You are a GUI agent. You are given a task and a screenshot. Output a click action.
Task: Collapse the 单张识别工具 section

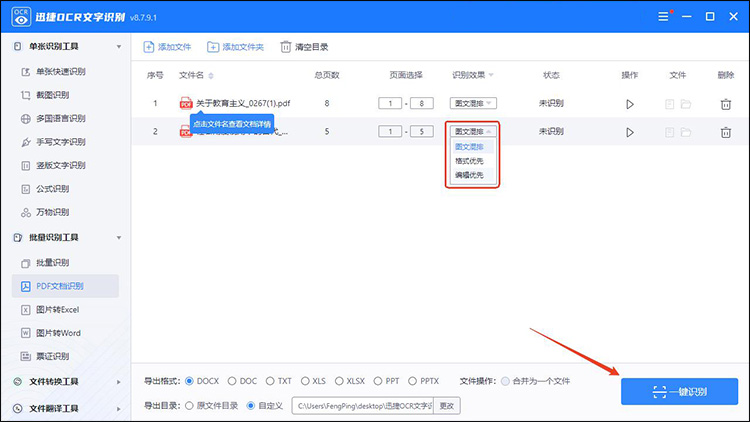pos(119,47)
